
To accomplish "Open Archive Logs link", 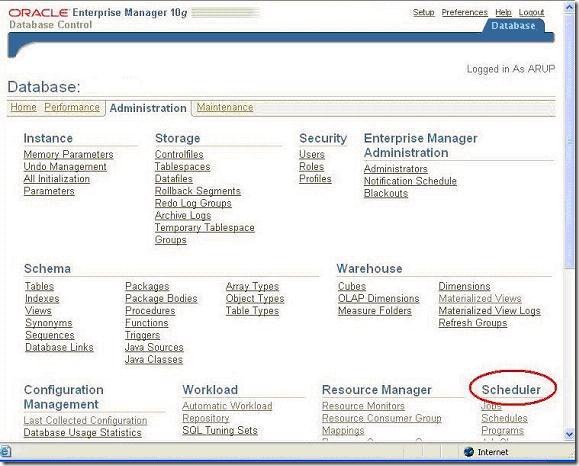I will (183, 215).
